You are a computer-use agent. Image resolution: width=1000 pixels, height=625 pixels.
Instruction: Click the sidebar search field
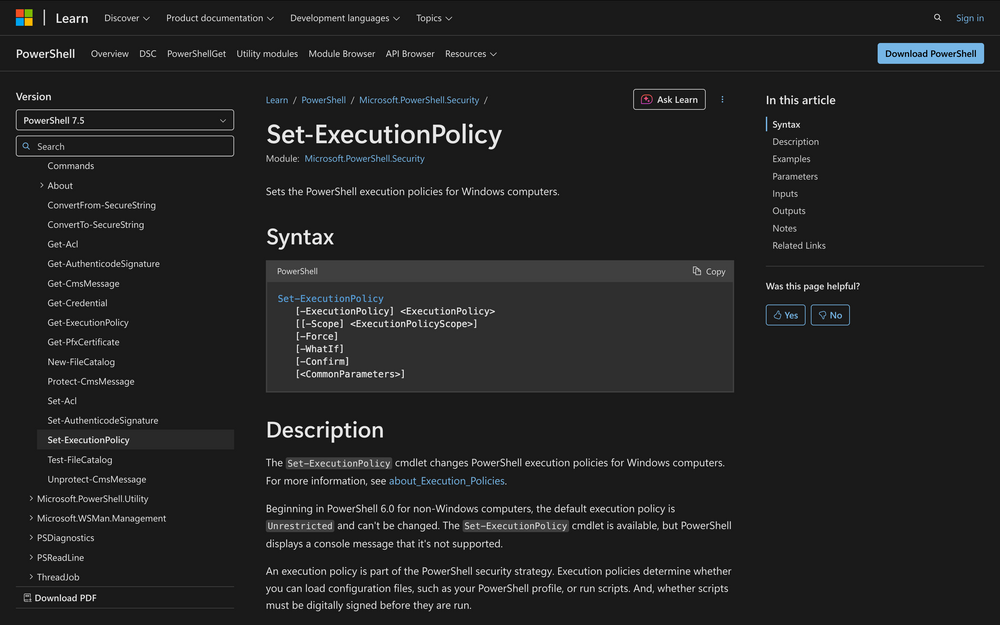click(124, 145)
